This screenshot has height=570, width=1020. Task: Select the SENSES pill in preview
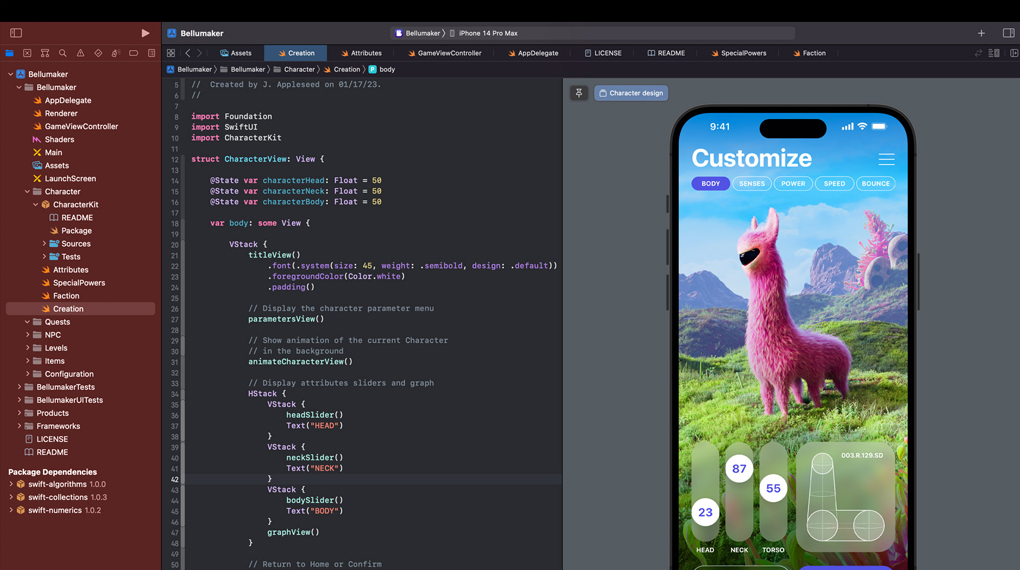tap(752, 183)
